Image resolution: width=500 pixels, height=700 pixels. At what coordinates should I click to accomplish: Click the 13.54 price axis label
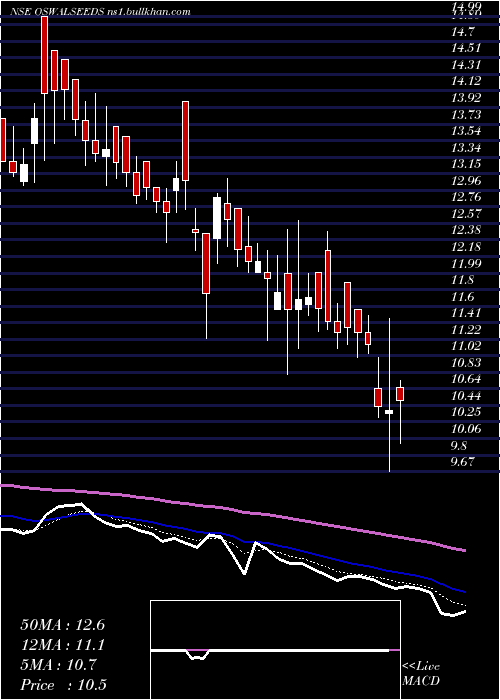tap(465, 131)
